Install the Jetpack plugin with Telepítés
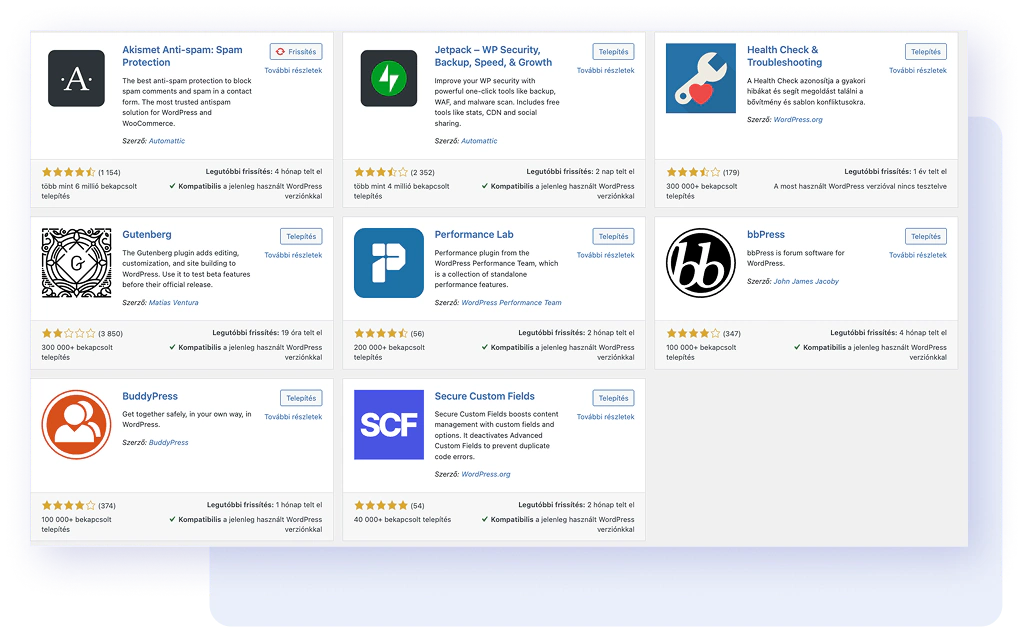This screenshot has width=1024, height=636. 613,52
